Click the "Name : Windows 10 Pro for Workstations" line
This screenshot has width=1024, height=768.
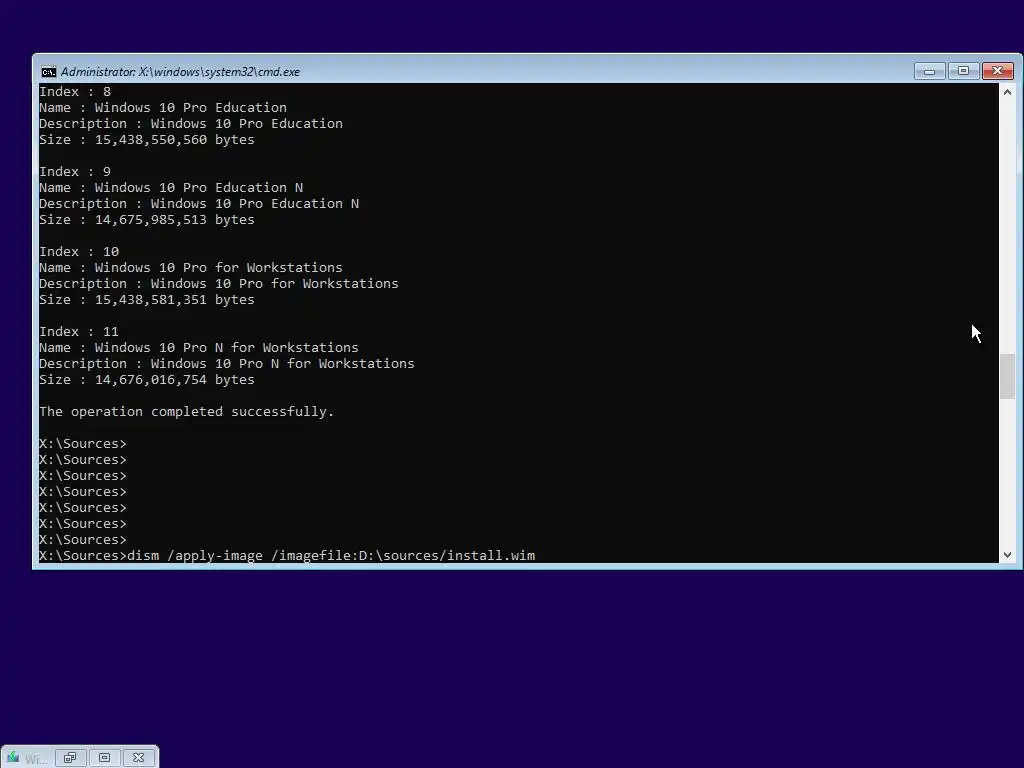191,268
